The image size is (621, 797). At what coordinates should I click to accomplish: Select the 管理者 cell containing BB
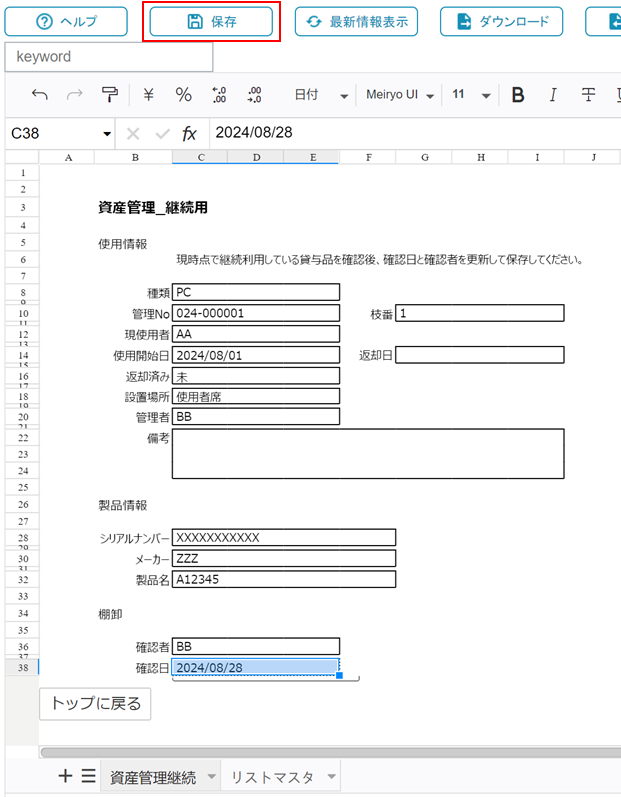pos(256,416)
